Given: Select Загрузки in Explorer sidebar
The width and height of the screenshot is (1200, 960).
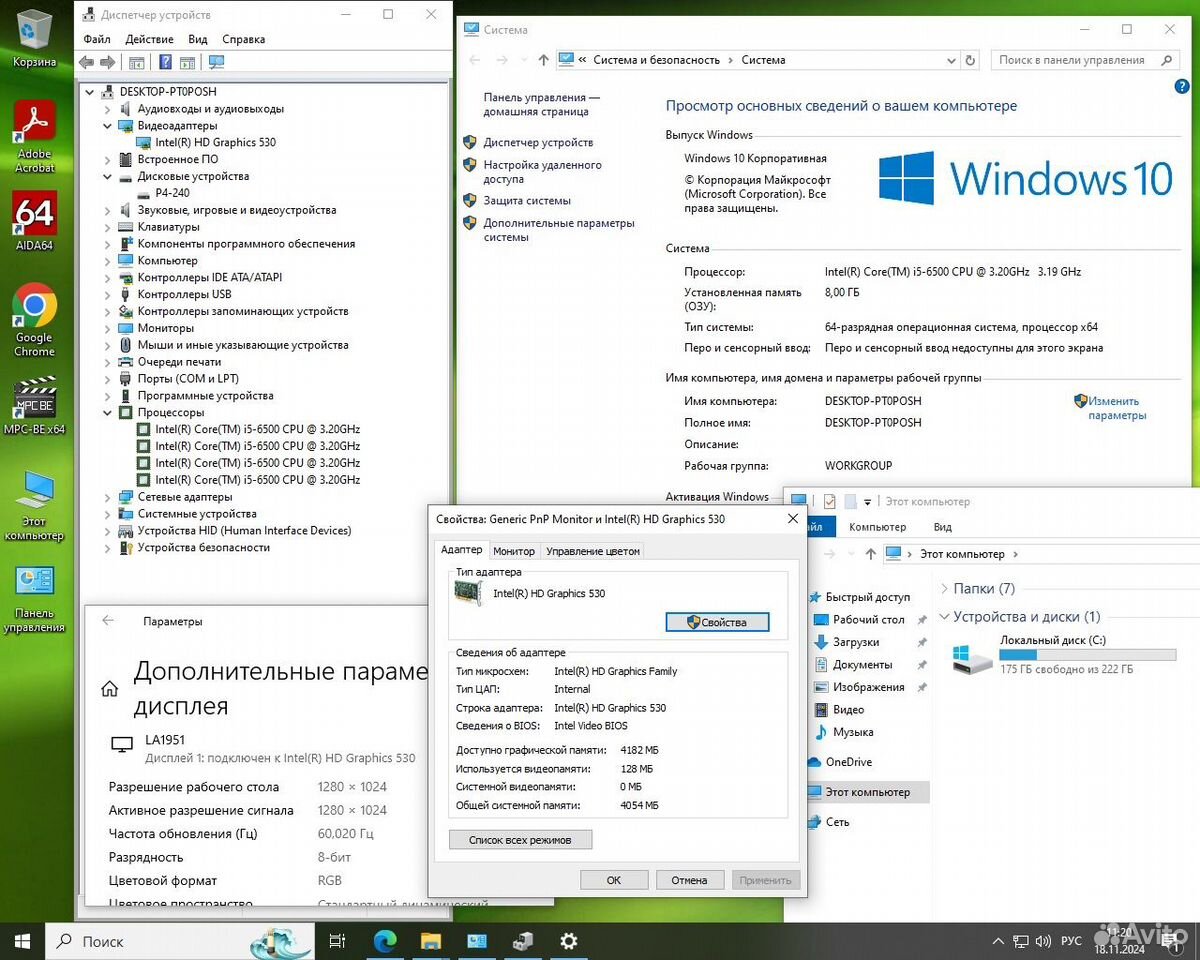Looking at the screenshot, I should [x=856, y=642].
